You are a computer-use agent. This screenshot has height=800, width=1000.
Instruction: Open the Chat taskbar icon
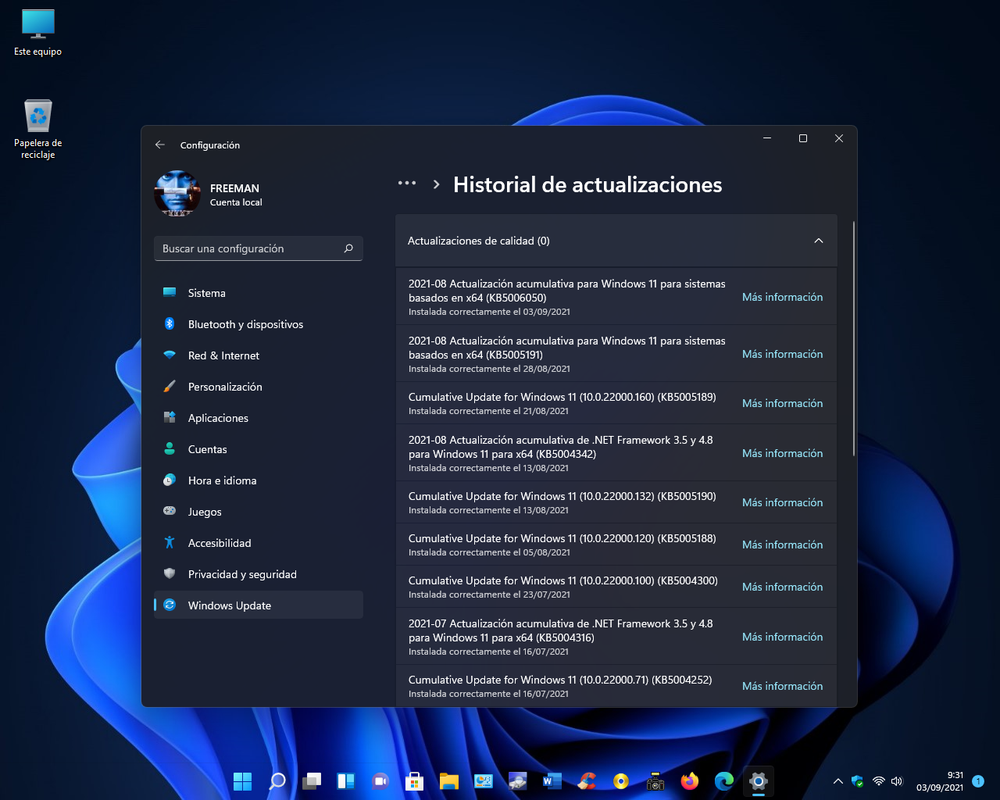click(x=380, y=781)
